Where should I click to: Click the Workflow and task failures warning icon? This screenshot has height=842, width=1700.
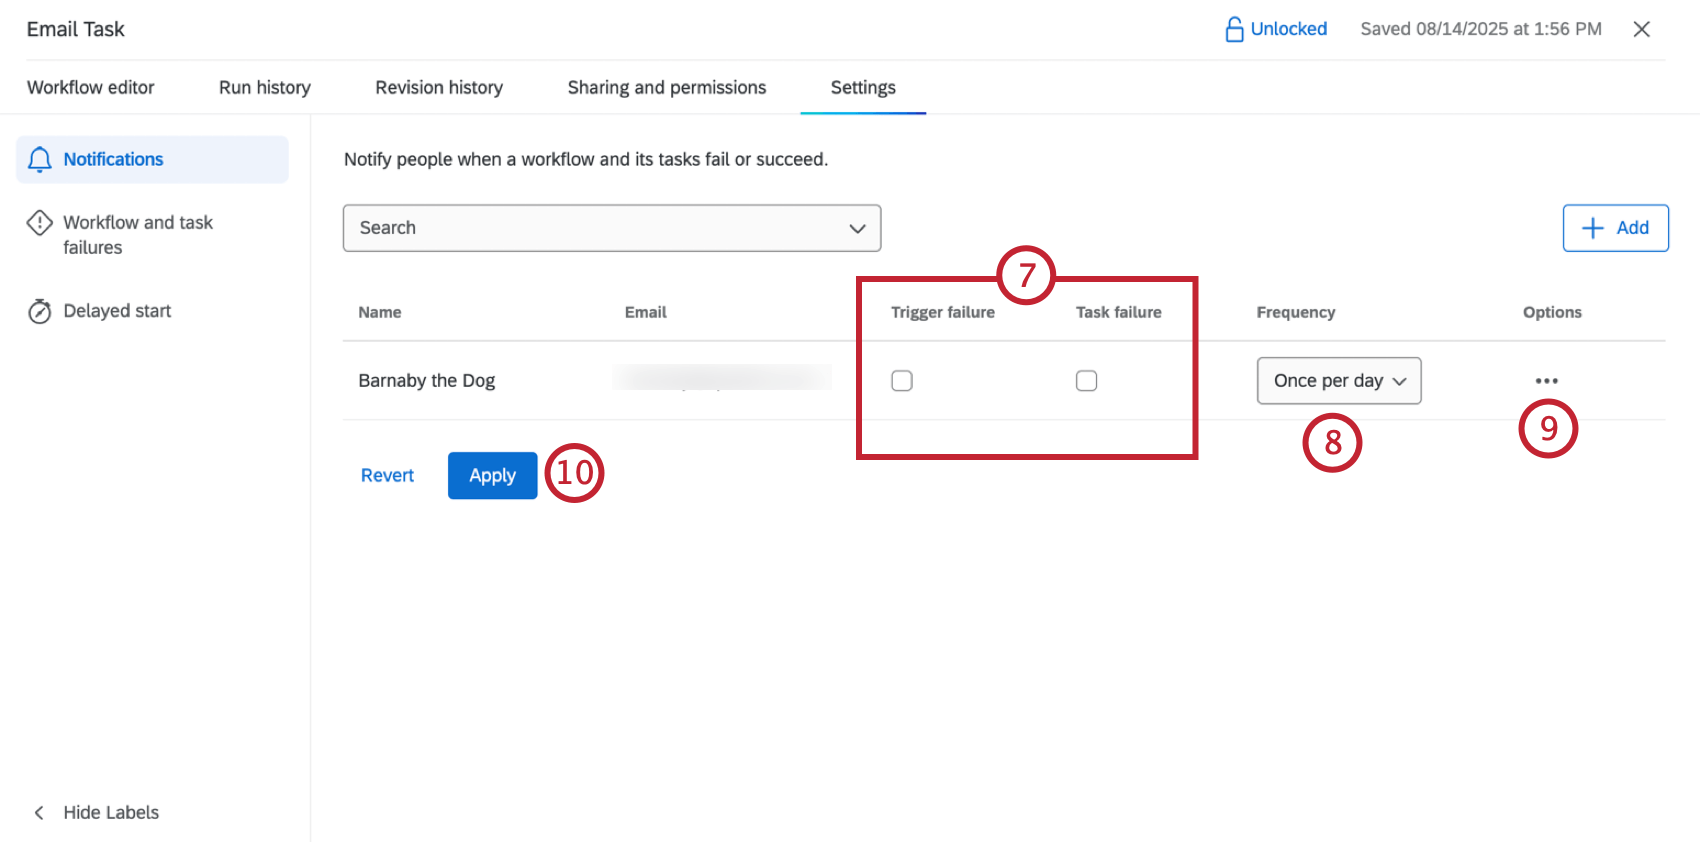(x=40, y=223)
